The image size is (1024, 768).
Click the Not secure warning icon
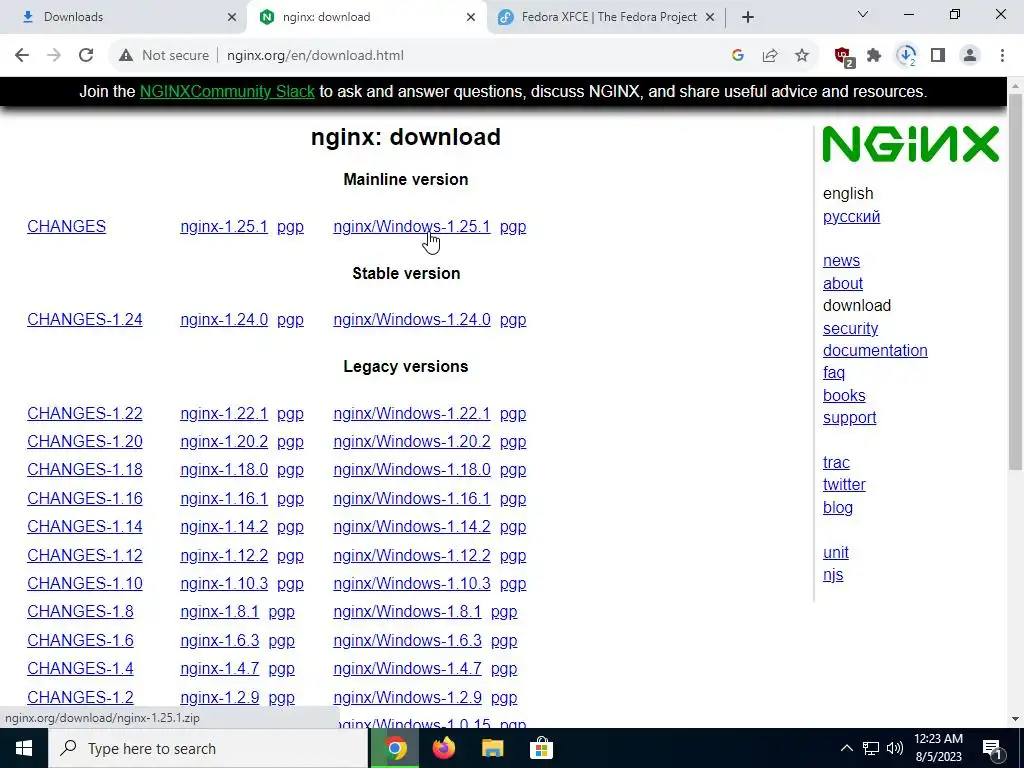(126, 56)
